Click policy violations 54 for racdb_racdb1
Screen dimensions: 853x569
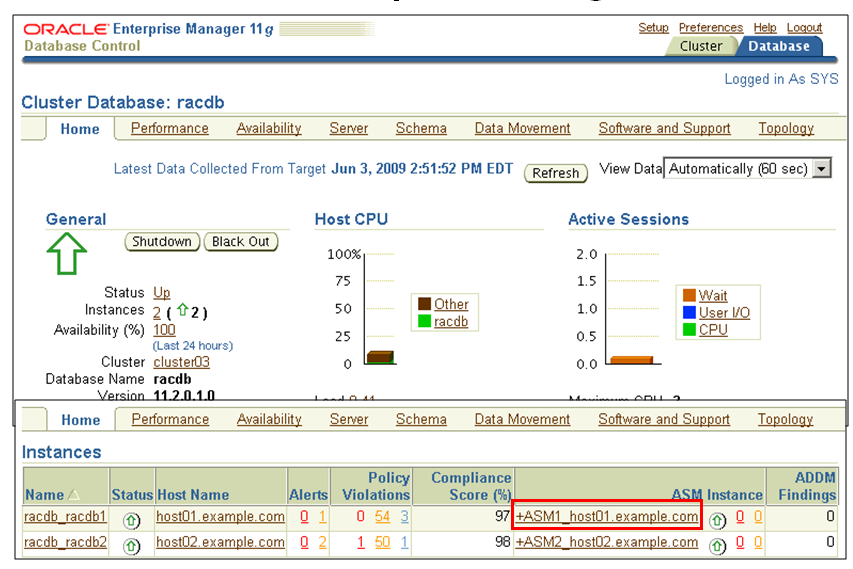382,516
